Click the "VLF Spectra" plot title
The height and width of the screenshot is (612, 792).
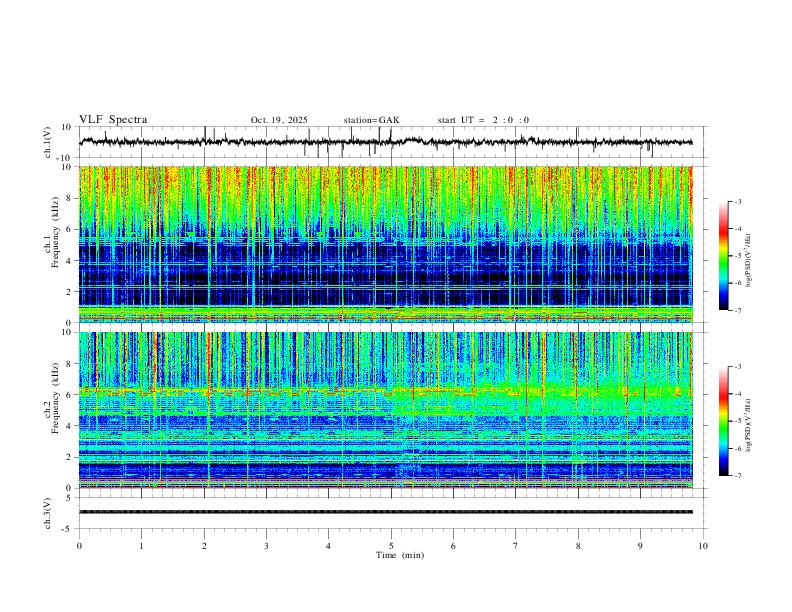[x=113, y=120]
